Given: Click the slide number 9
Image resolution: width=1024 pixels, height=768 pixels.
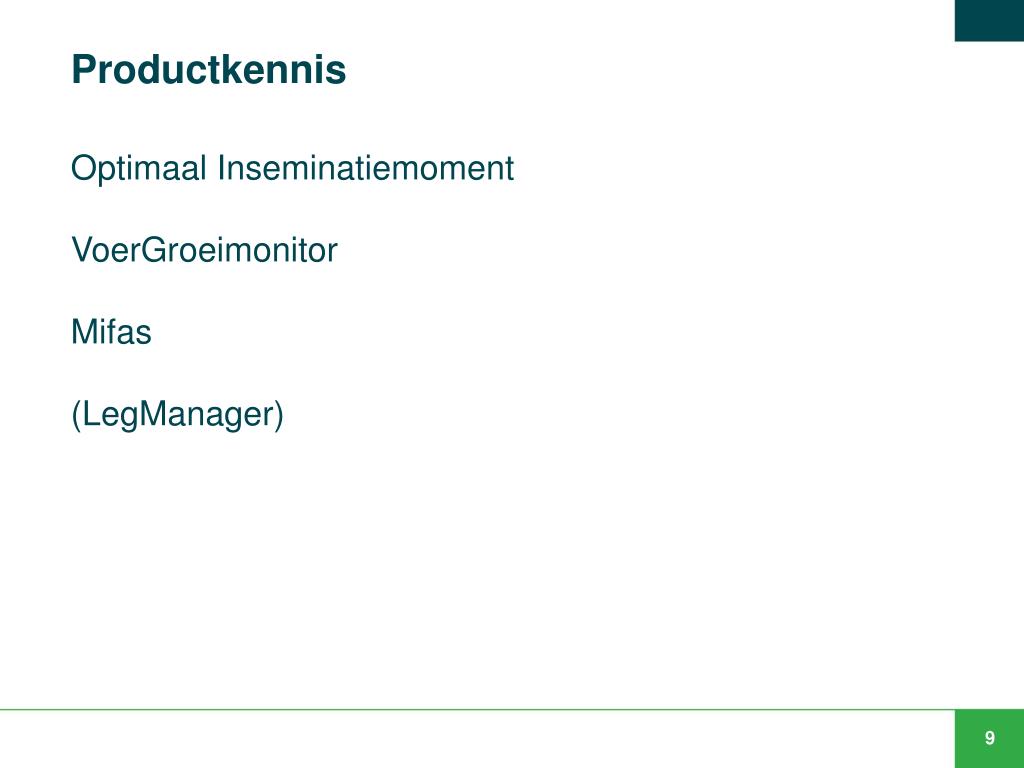Looking at the screenshot, I should click(990, 738).
